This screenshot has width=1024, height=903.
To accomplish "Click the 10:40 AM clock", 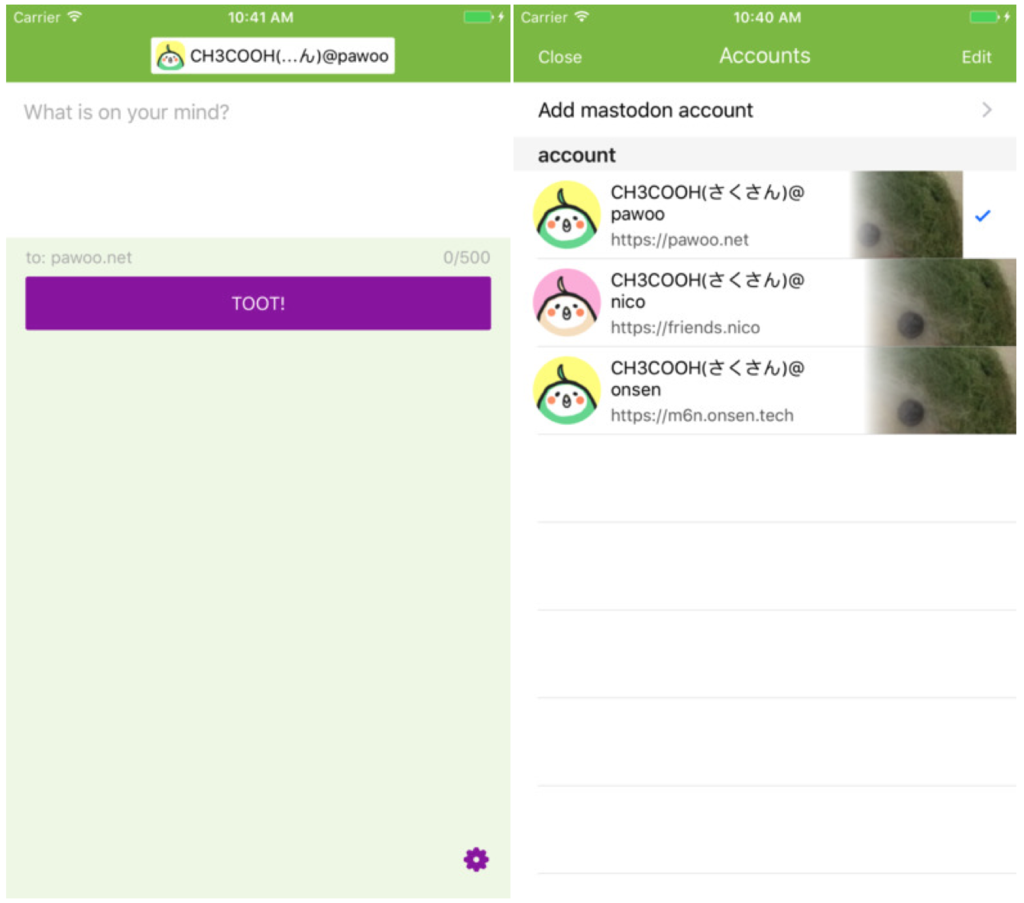I will (x=767, y=18).
